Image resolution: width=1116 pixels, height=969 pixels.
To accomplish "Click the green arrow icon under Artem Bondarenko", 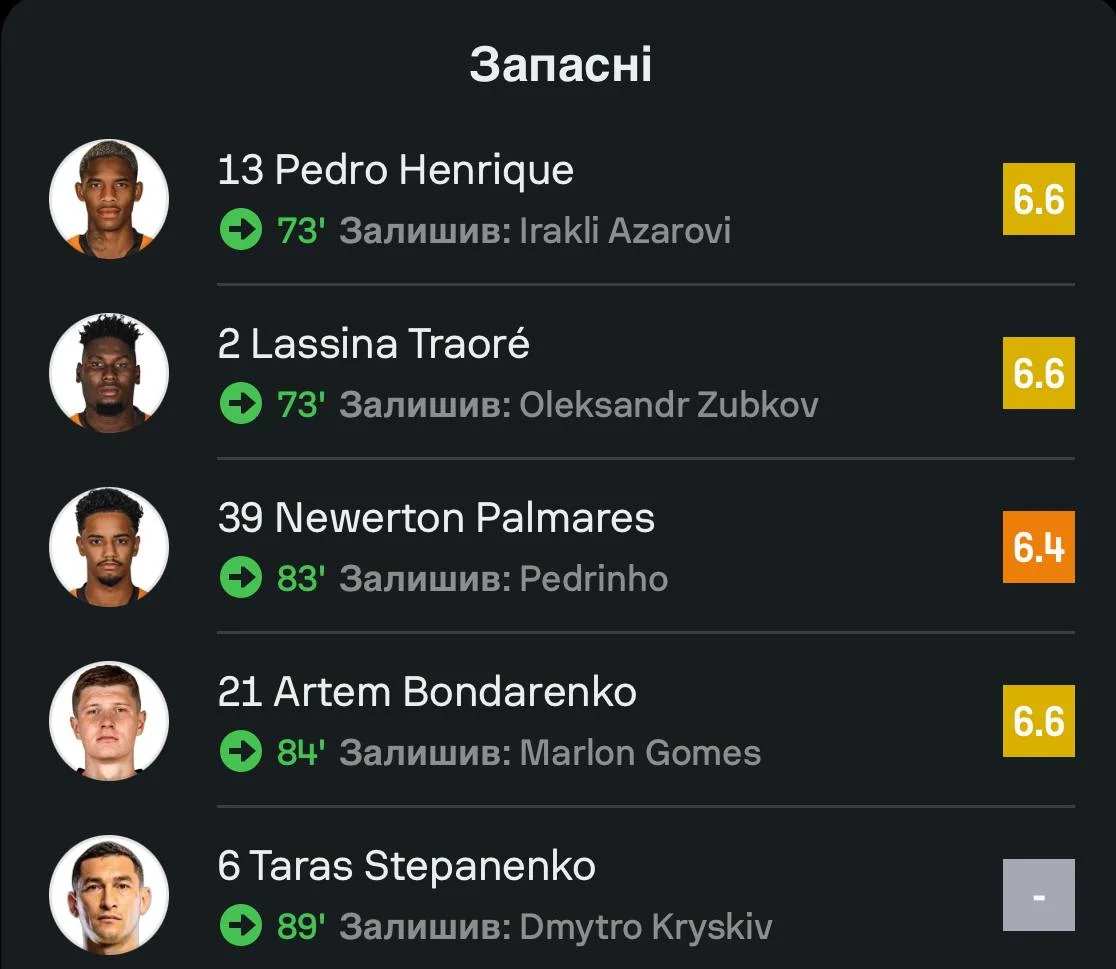I will (x=240, y=753).
